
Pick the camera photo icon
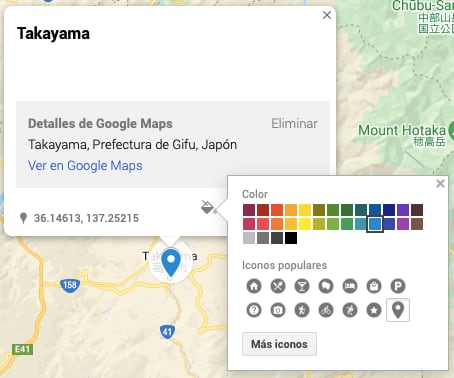[x=278, y=310]
